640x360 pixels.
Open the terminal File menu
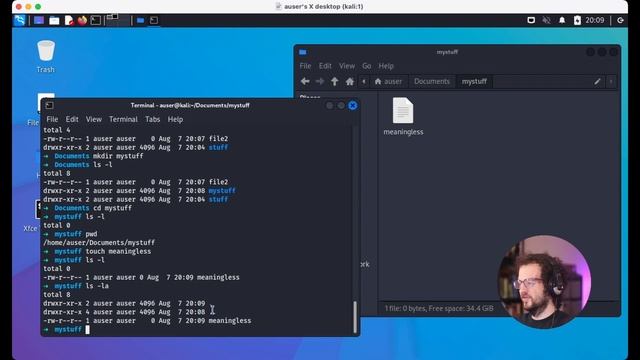(x=52, y=119)
